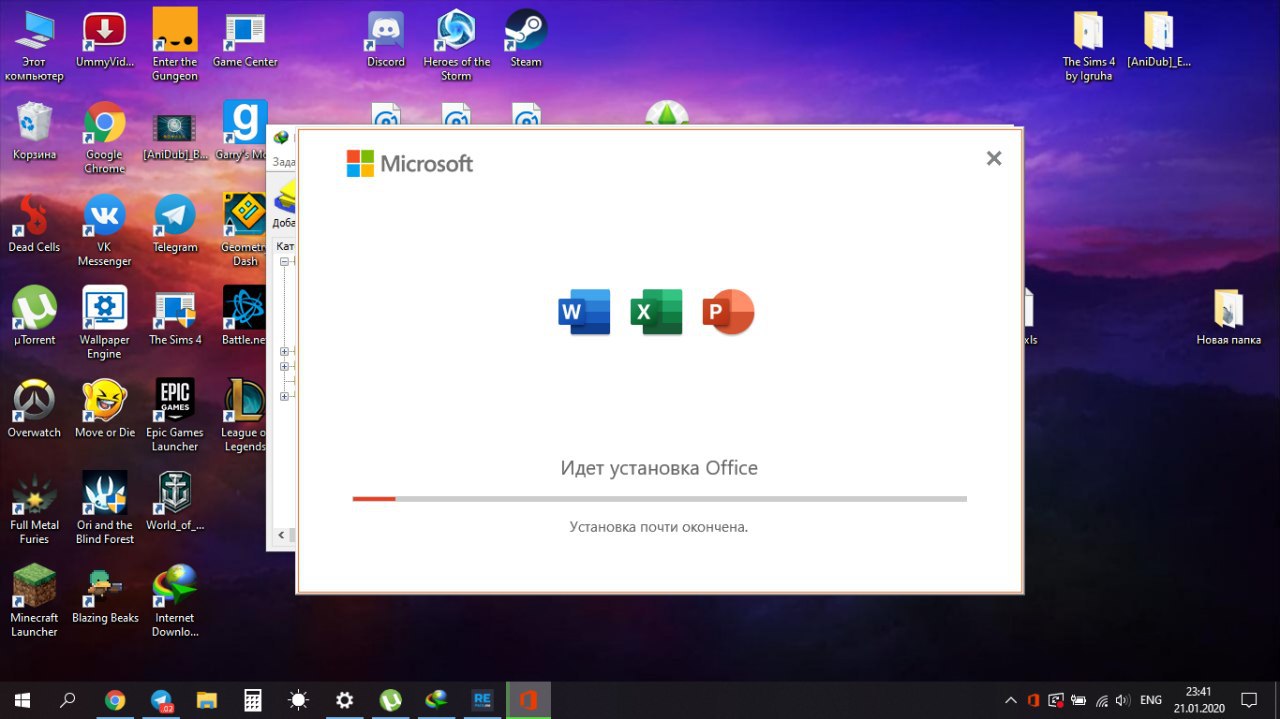Image resolution: width=1280 pixels, height=719 pixels.
Task: Open battery status in system tray
Action: pyautogui.click(x=1079, y=700)
